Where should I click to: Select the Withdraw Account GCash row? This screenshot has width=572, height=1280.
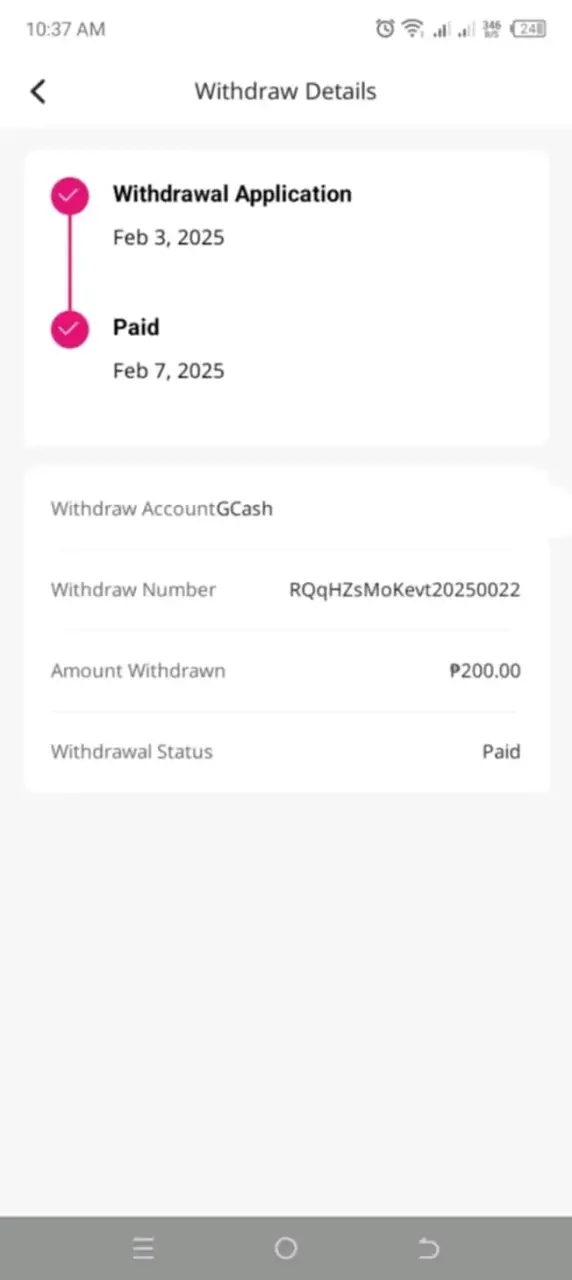tap(286, 509)
